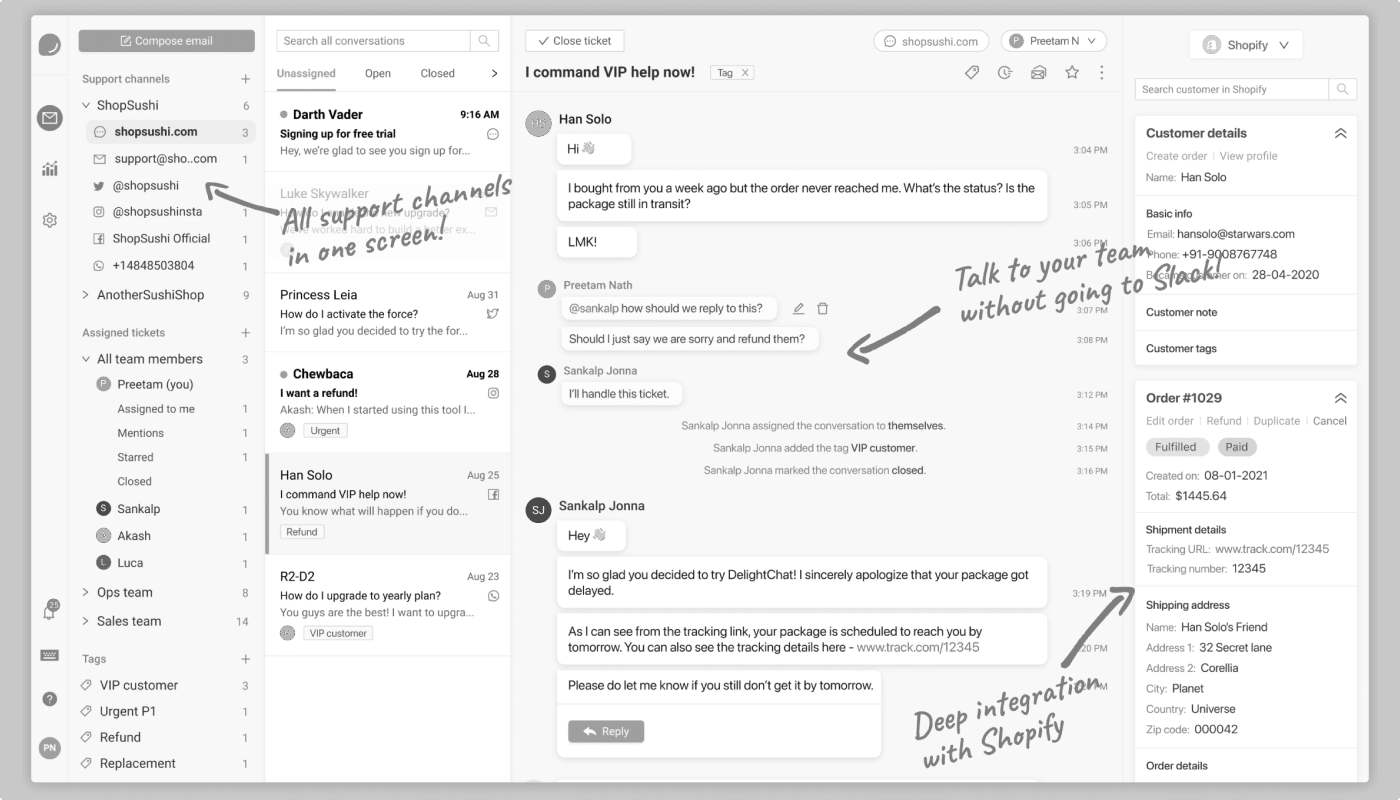Open the Create order link
The image size is (1400, 800).
(1176, 156)
